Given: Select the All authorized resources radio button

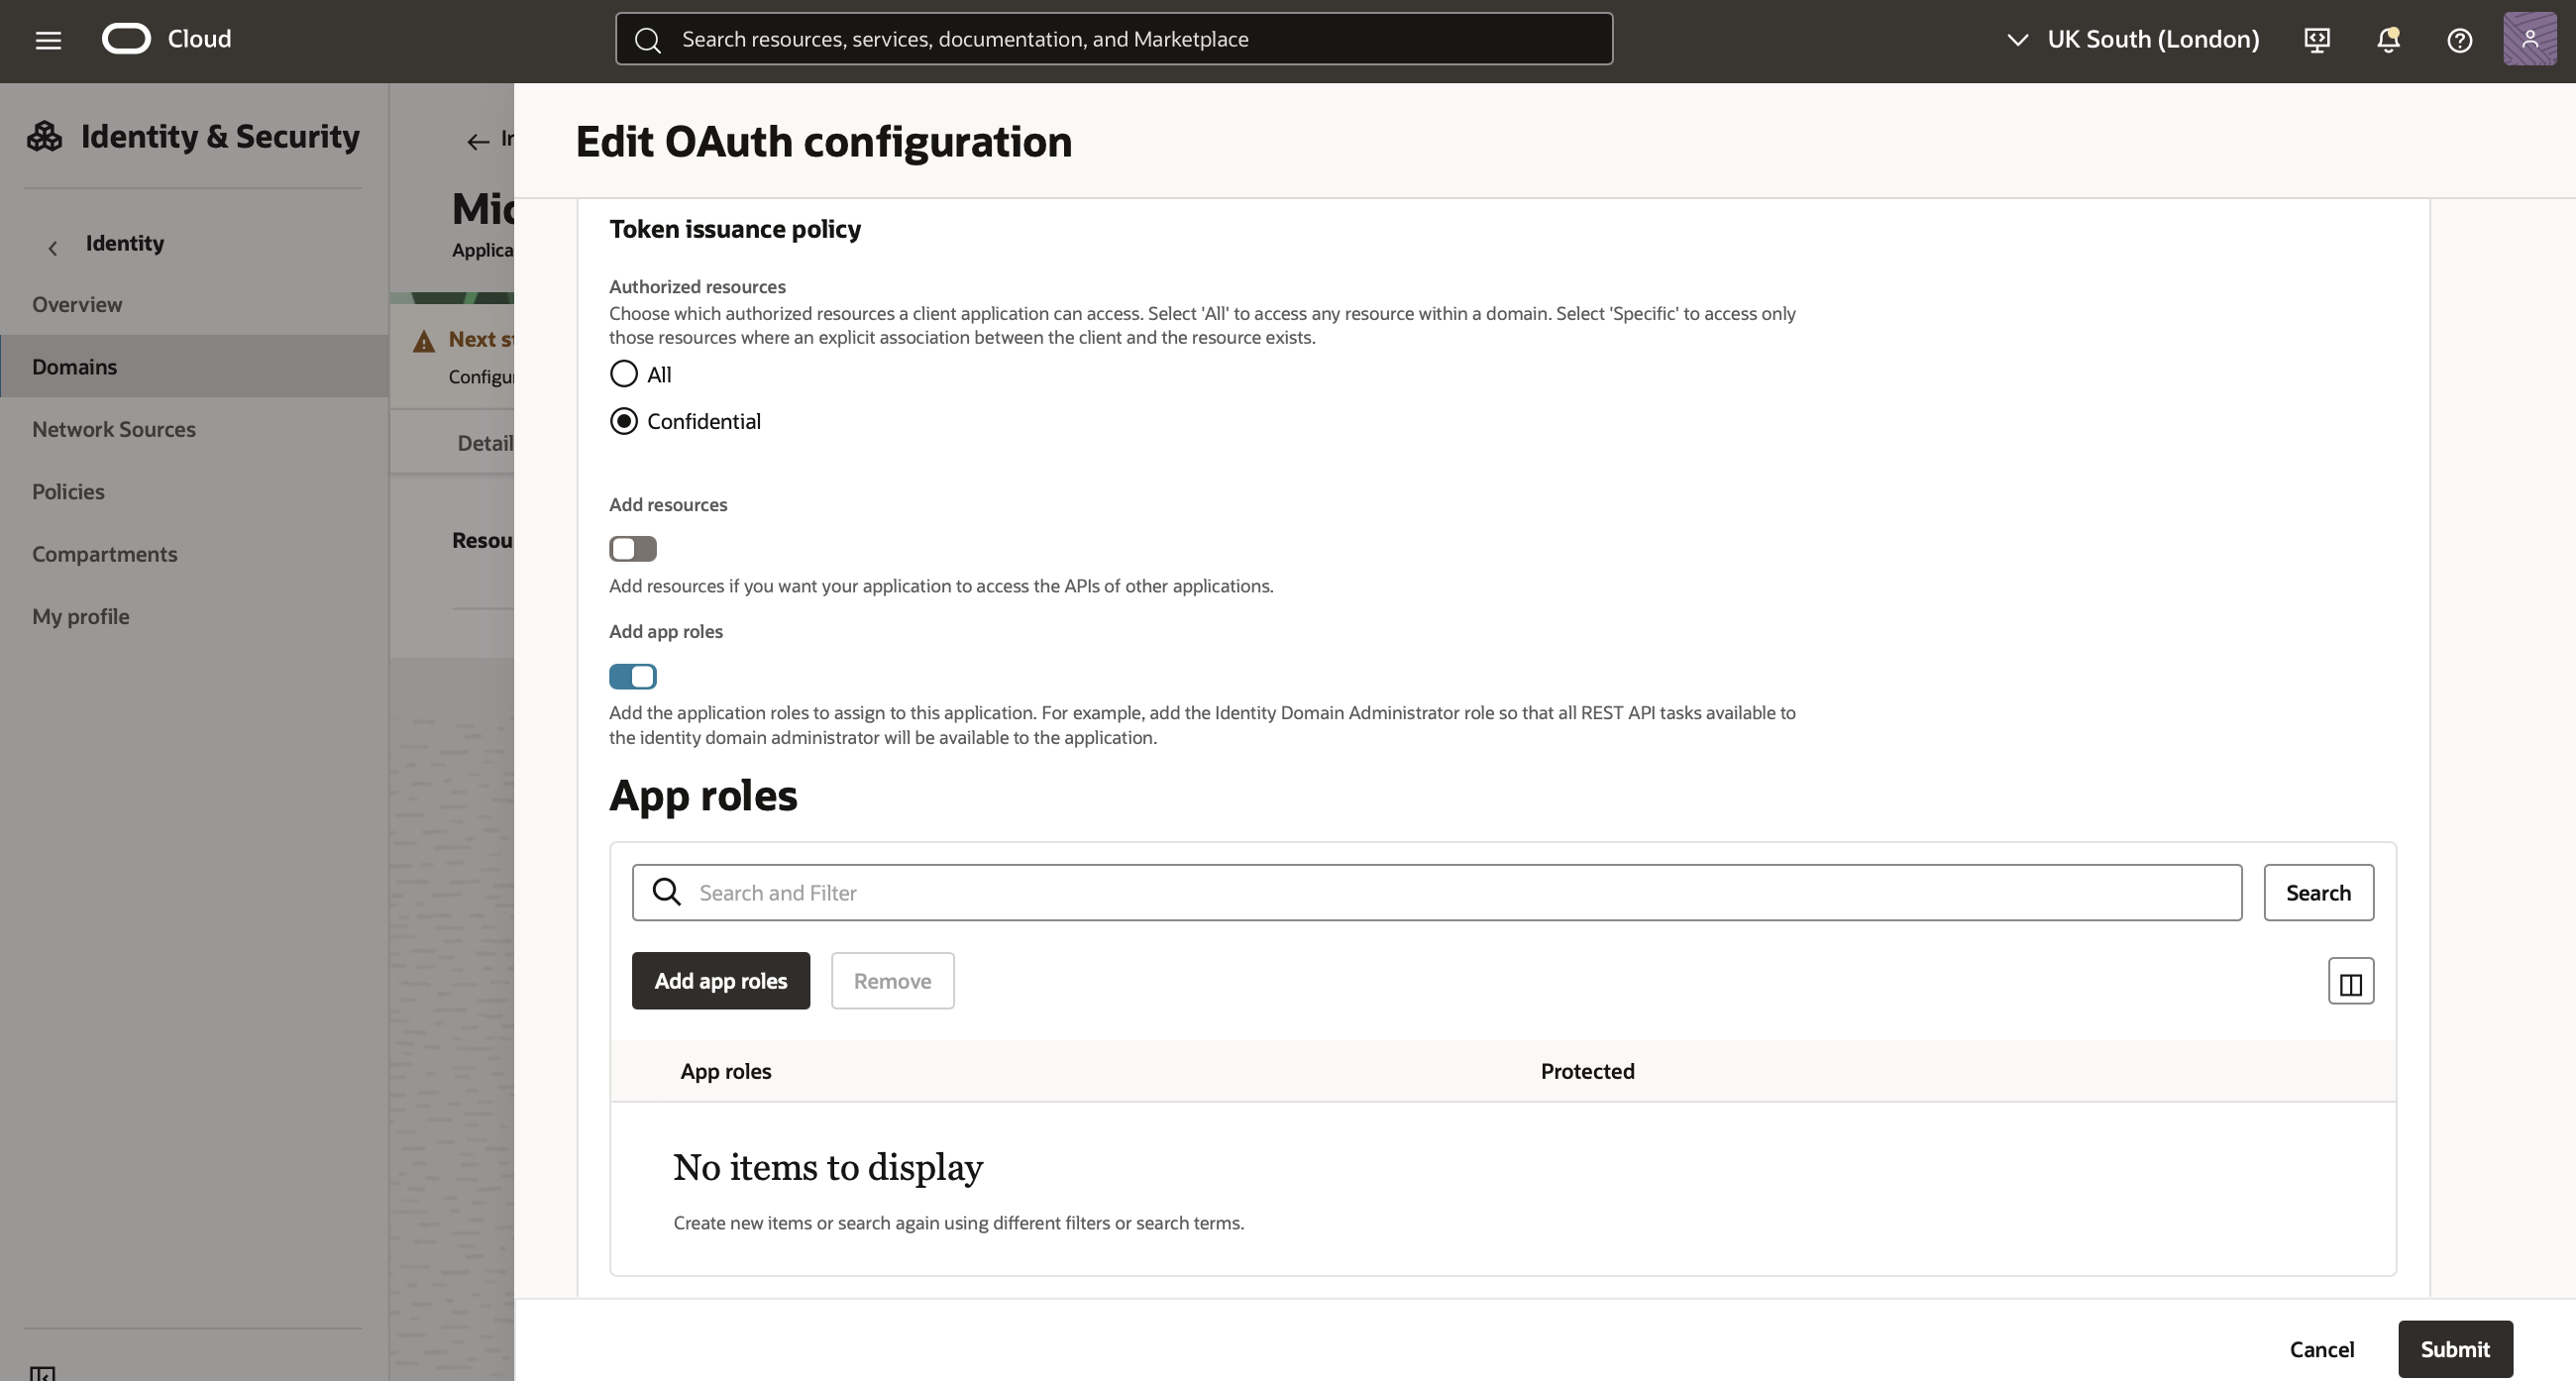Looking at the screenshot, I should pyautogui.click(x=623, y=373).
